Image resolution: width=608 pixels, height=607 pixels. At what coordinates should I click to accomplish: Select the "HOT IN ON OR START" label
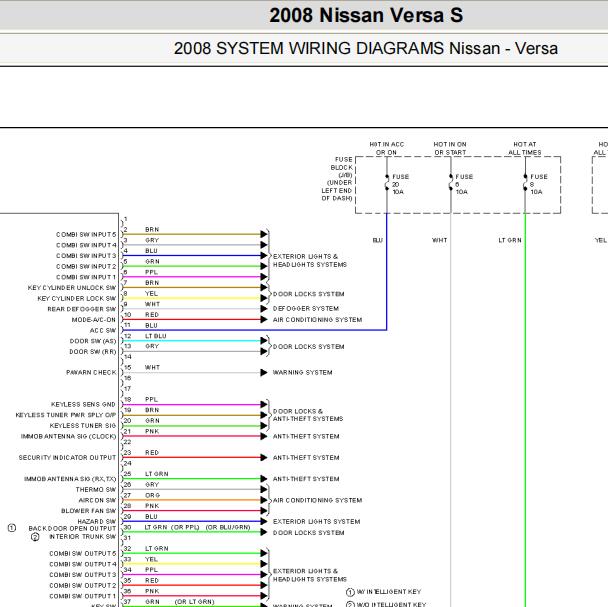pyautogui.click(x=450, y=149)
